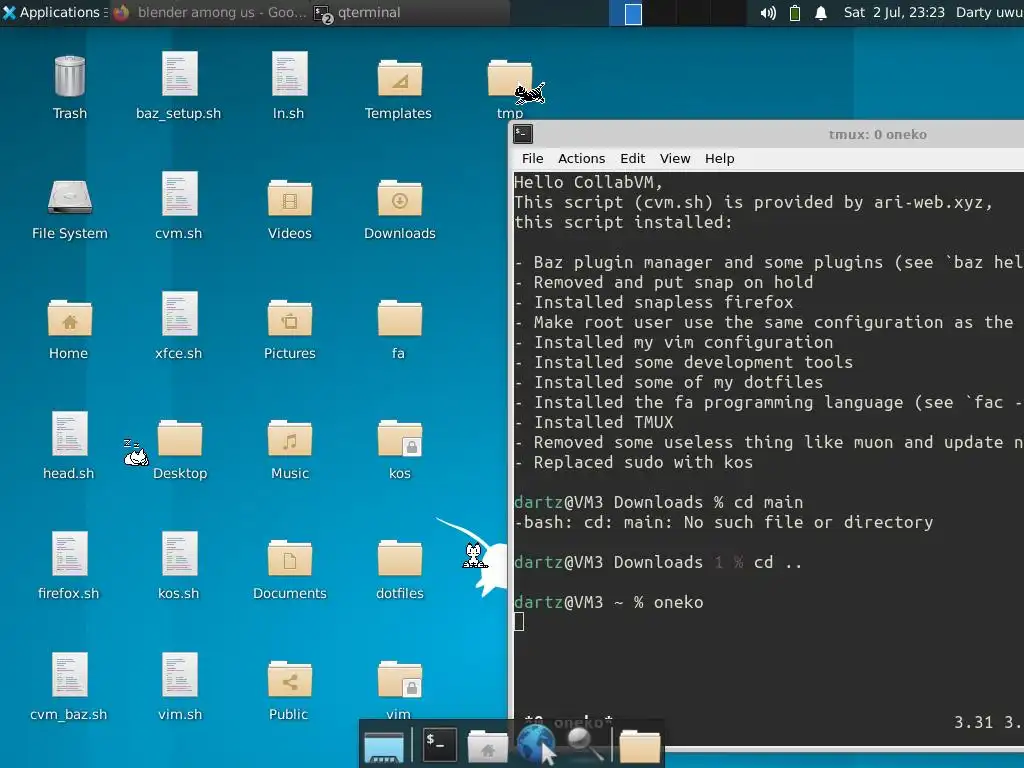Viewport: 1024px width, 768px height.
Task: Open the View menu in qterminal
Action: (675, 158)
